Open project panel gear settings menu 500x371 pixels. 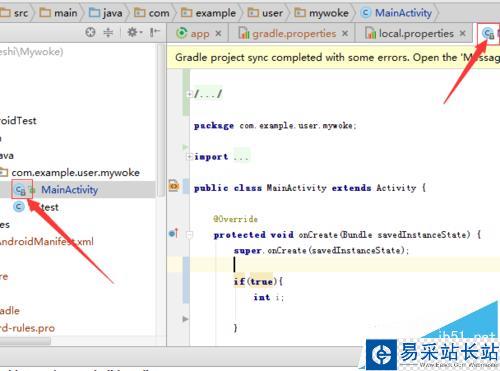coord(135,32)
